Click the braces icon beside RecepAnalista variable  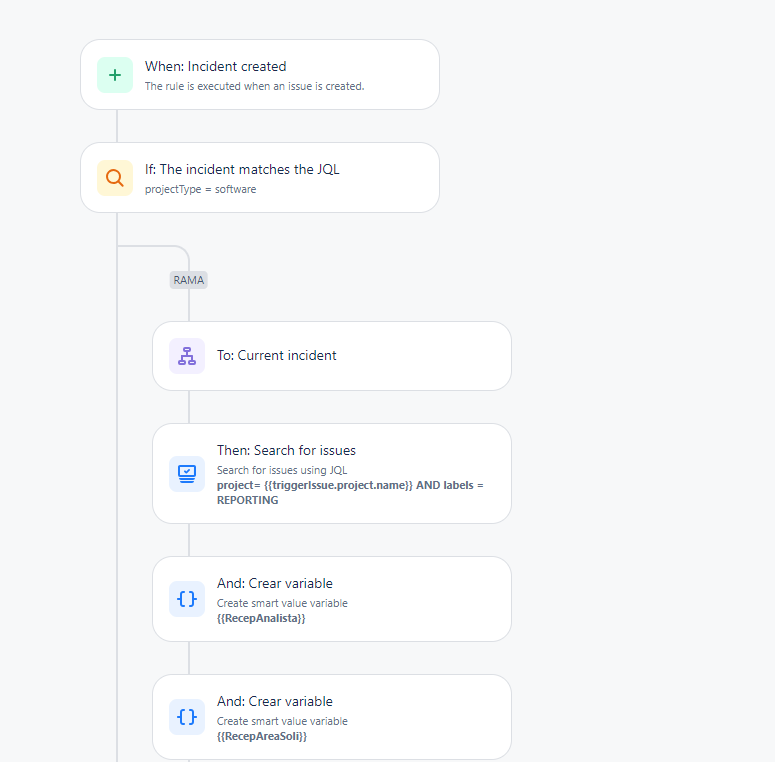point(187,599)
